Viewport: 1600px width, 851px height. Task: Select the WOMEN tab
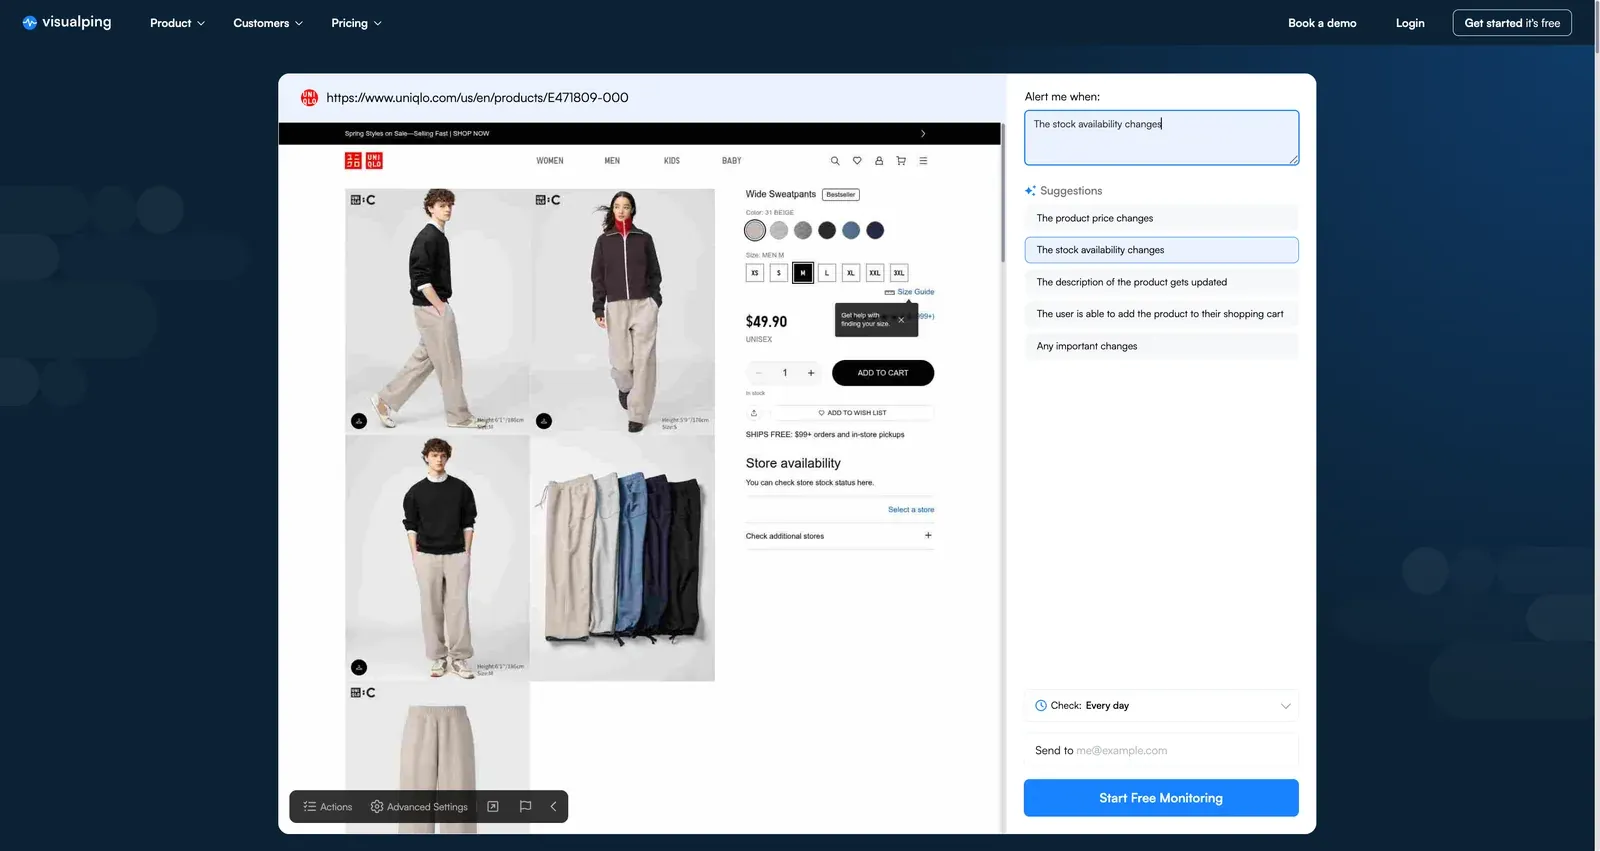click(x=550, y=161)
